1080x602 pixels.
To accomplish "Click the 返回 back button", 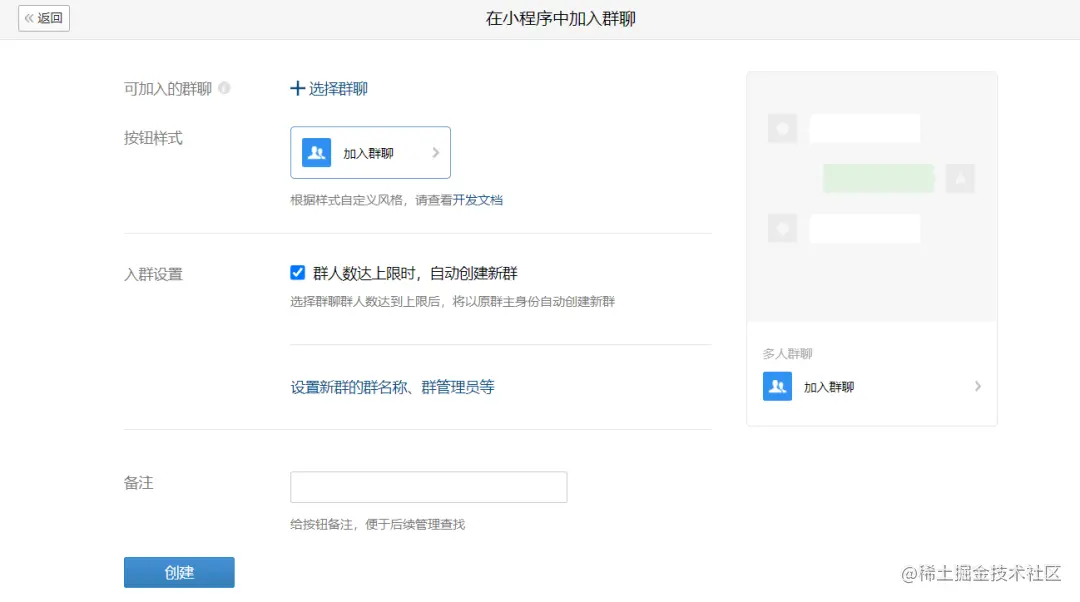I will 44,18.
